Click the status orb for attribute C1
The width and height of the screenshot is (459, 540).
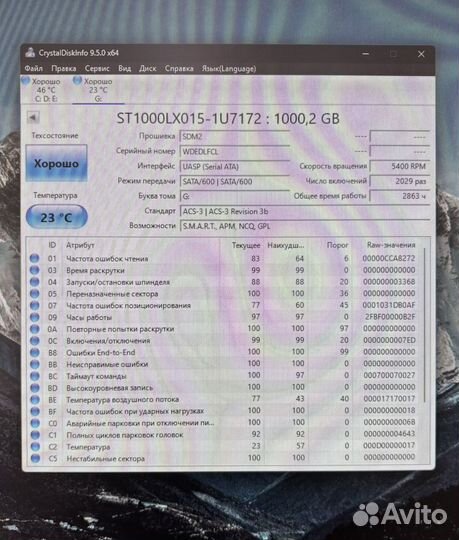(x=34, y=435)
